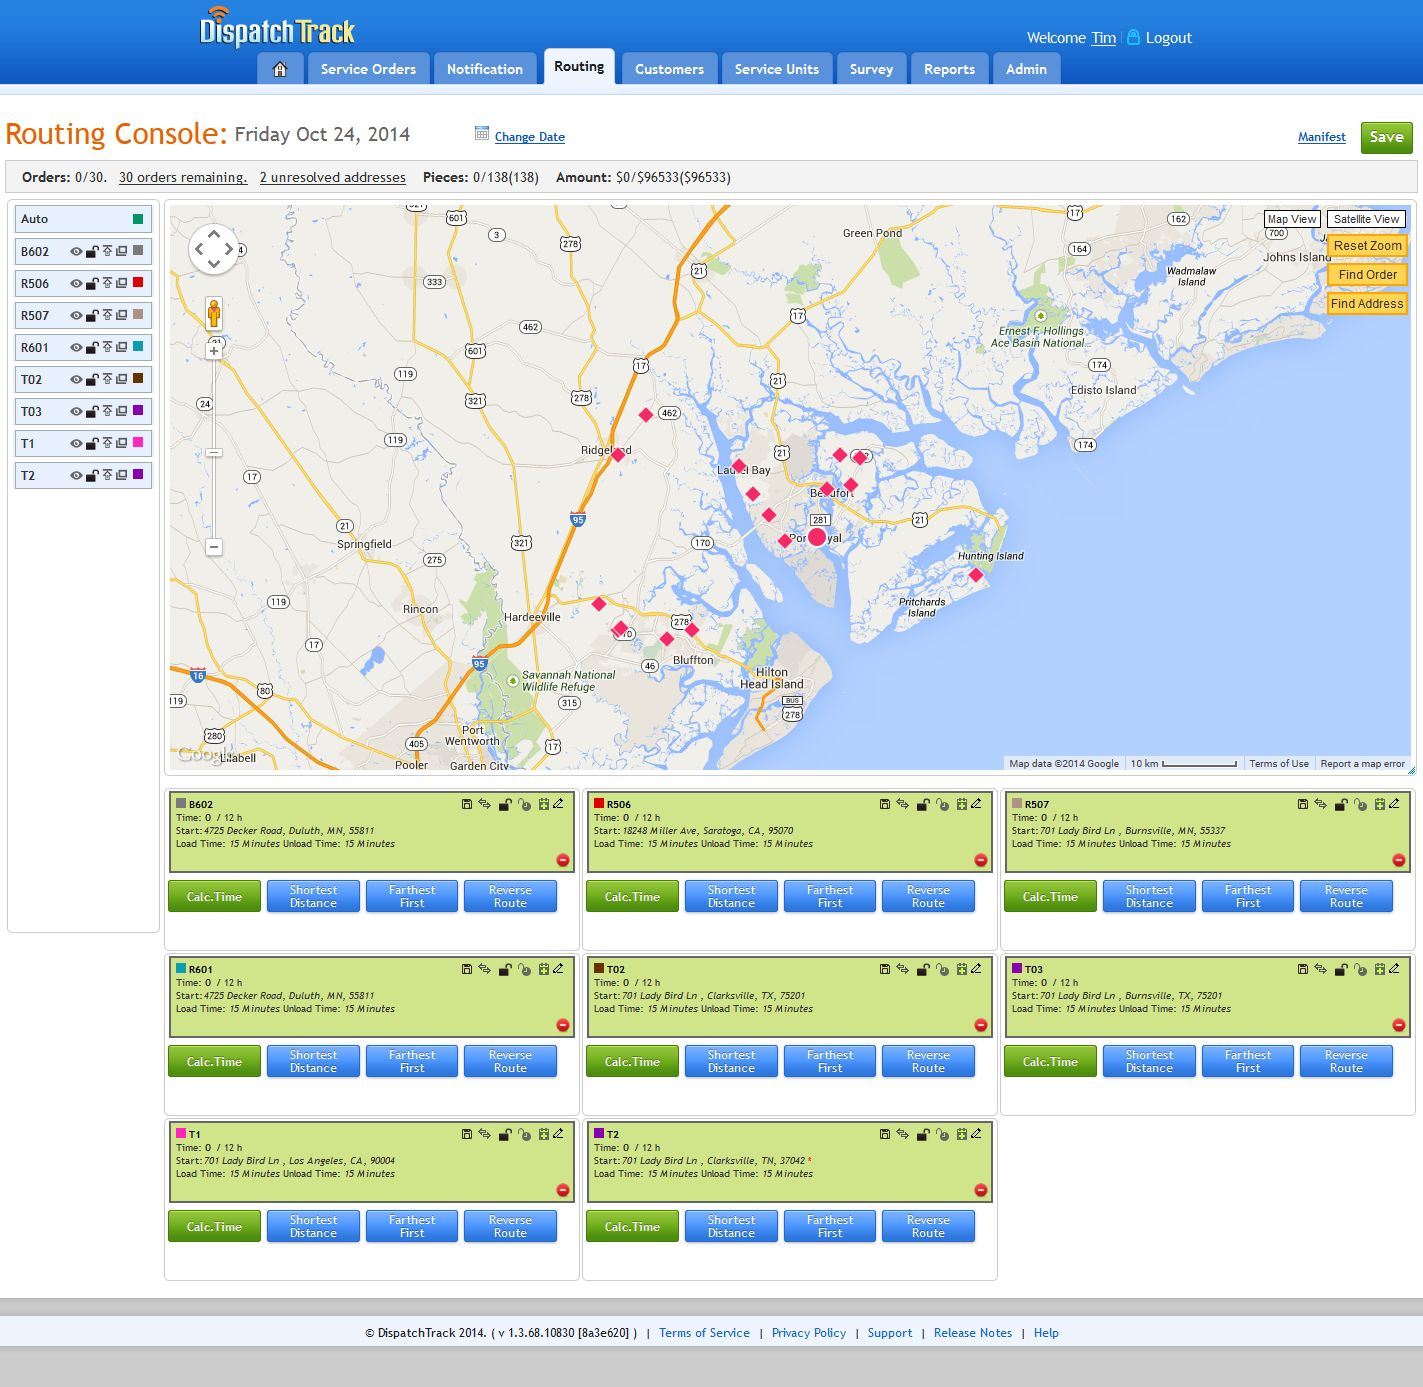Save the B602 route with the disk icon
This screenshot has width=1423, height=1387.
(x=467, y=803)
